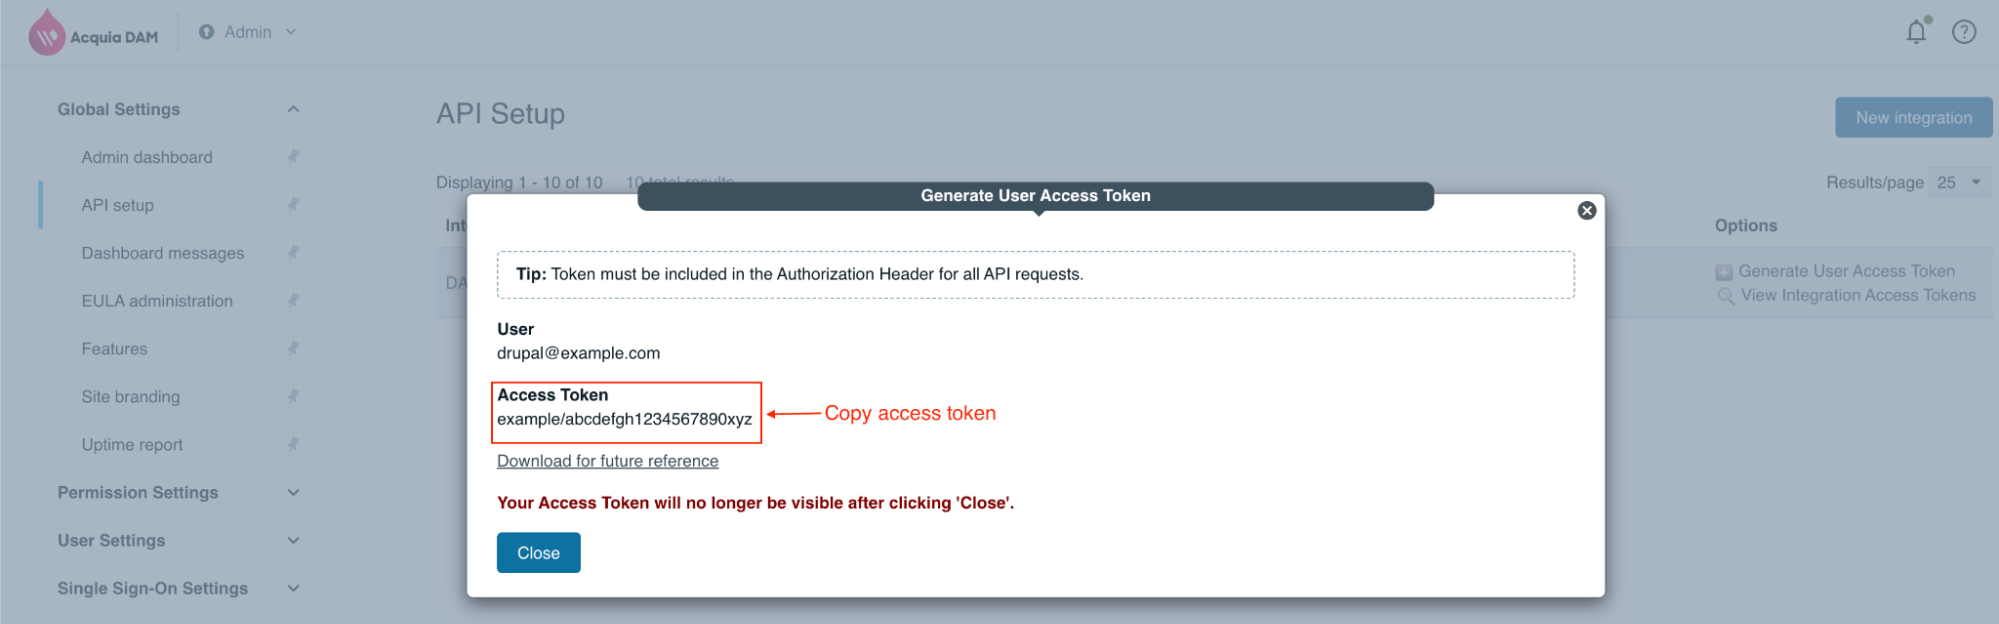Click Generate User Access Token link
The width and height of the screenshot is (1999, 624).
pos(1846,271)
